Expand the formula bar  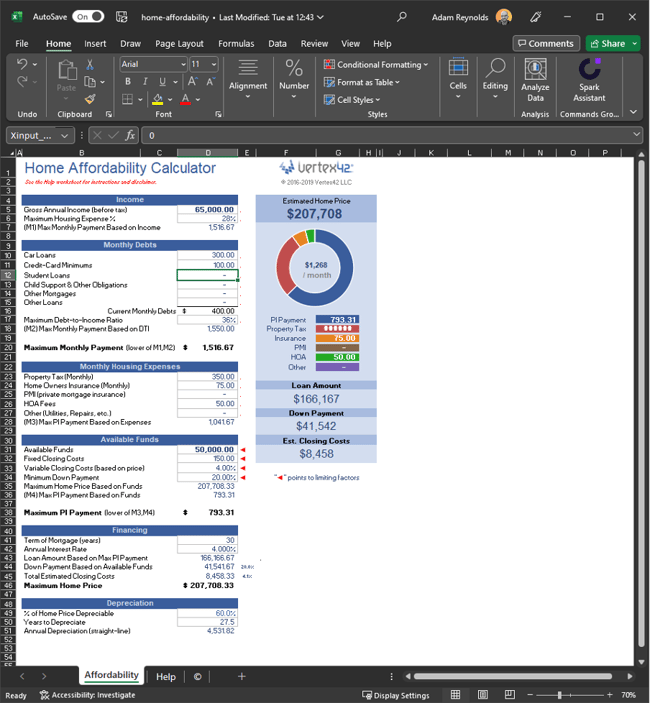coord(636,135)
